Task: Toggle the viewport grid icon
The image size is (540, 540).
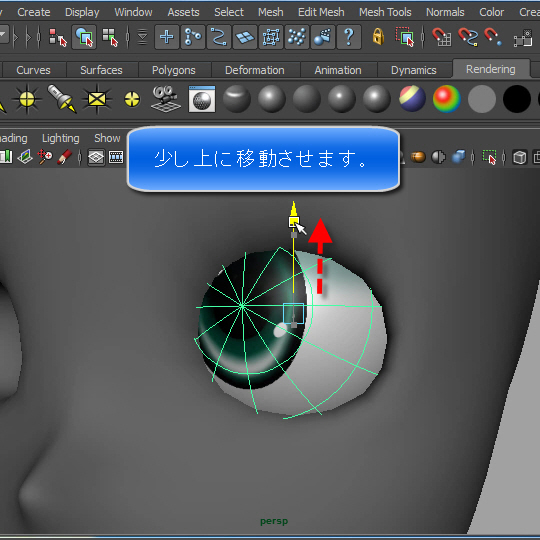Action: click(96, 157)
